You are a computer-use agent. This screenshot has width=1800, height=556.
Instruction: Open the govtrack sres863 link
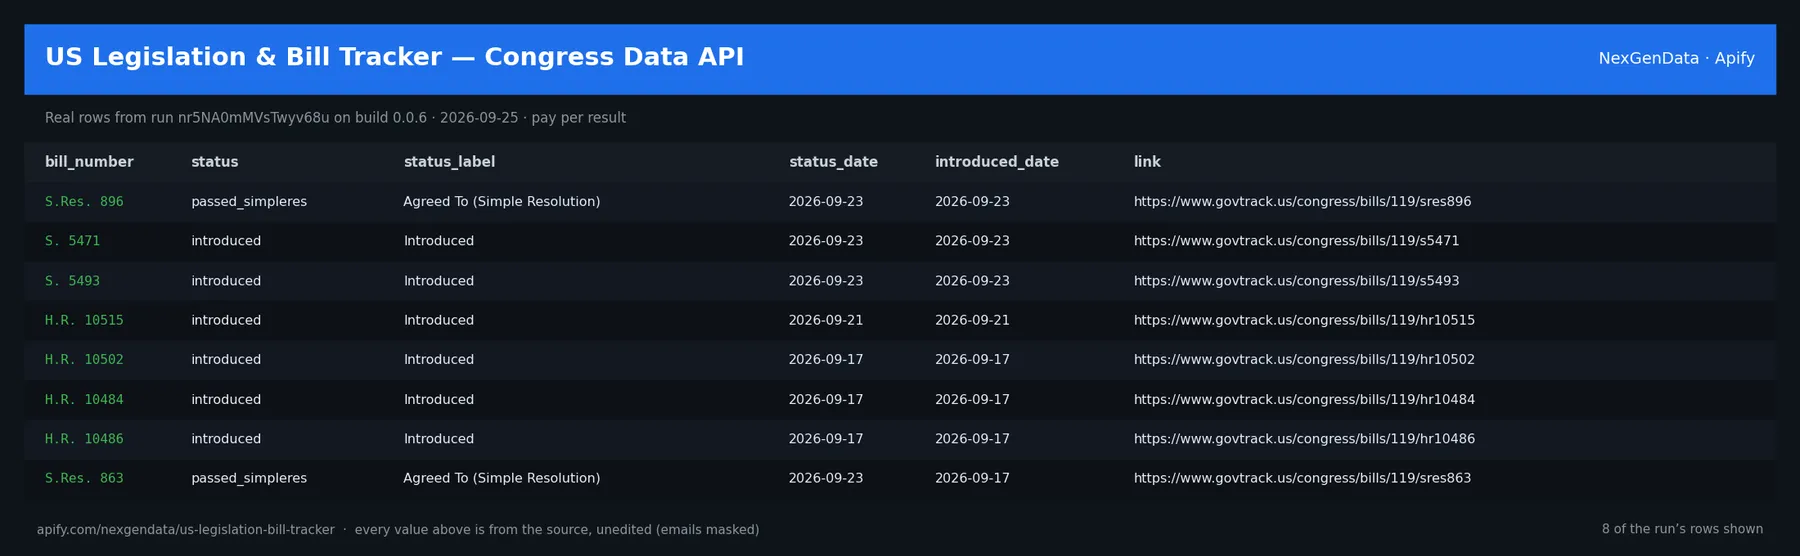coord(1302,478)
